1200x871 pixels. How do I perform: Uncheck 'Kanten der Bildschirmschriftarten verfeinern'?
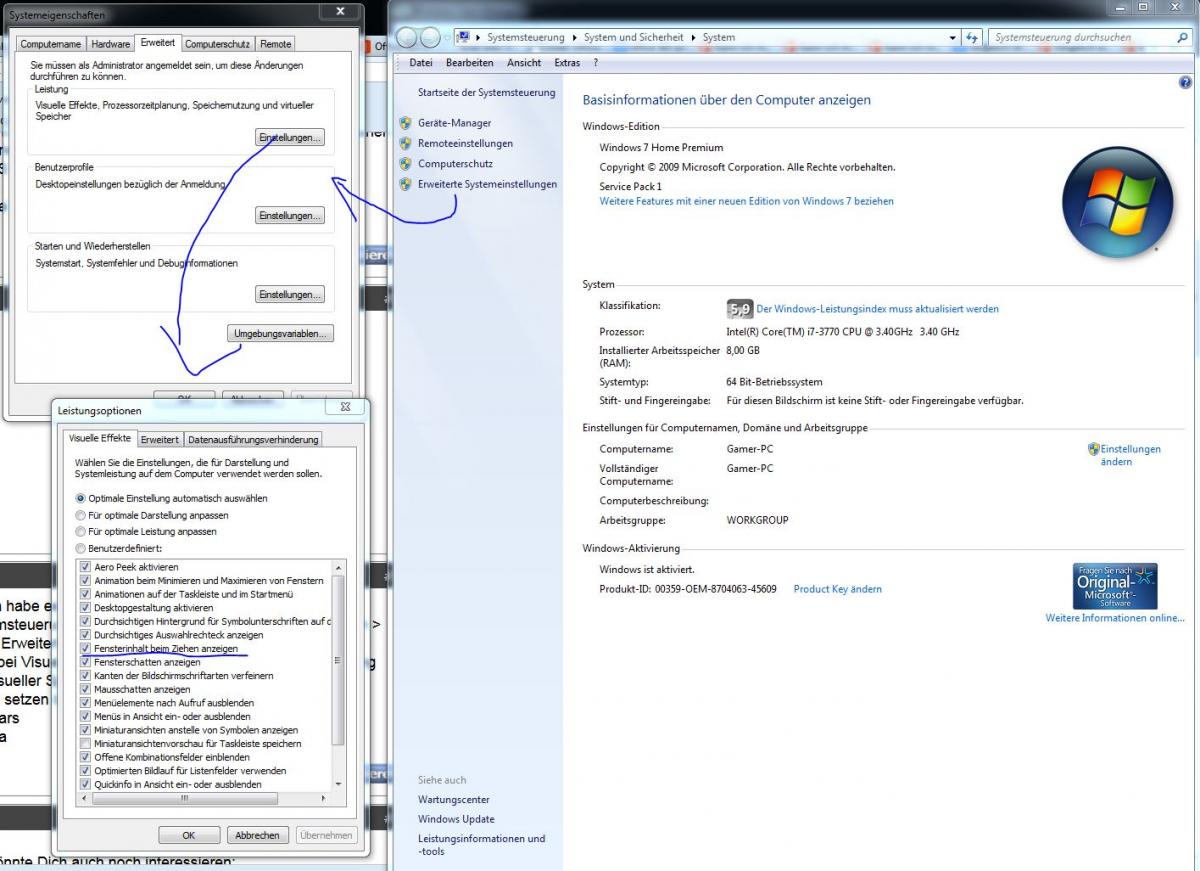point(86,676)
